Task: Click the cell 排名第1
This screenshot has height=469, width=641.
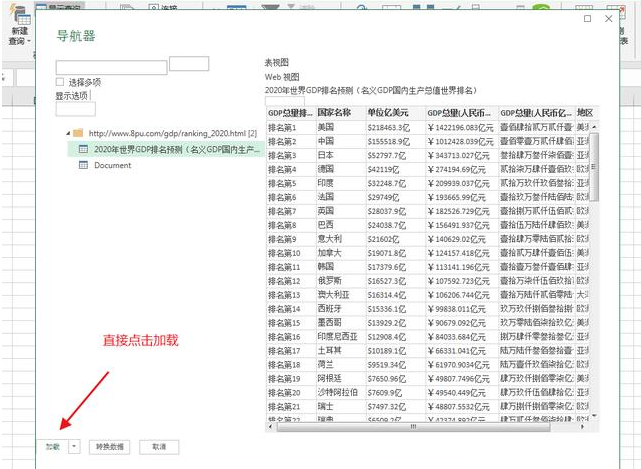Action: 291,128
